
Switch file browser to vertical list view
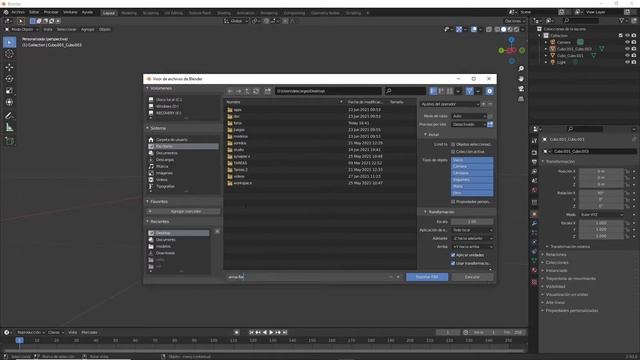pyautogui.click(x=433, y=91)
